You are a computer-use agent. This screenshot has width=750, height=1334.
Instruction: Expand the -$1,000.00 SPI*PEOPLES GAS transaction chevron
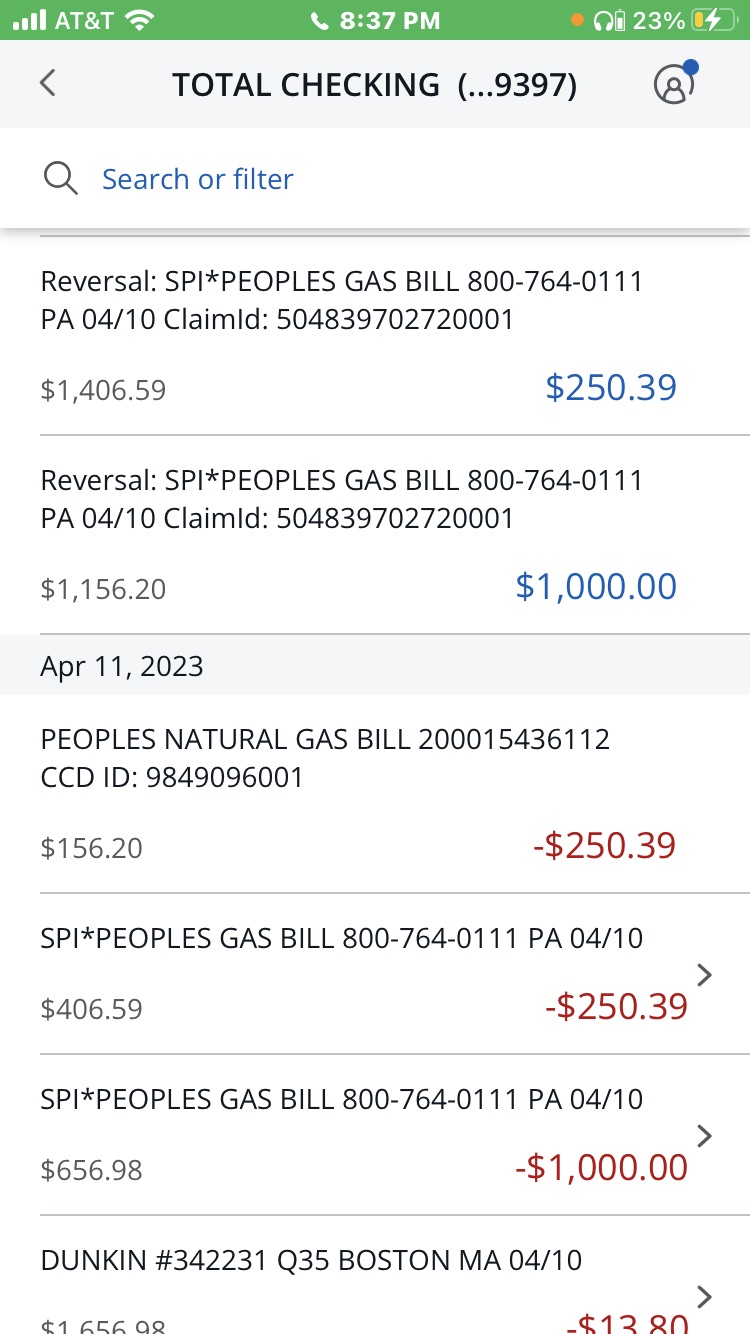pyautogui.click(x=704, y=1135)
